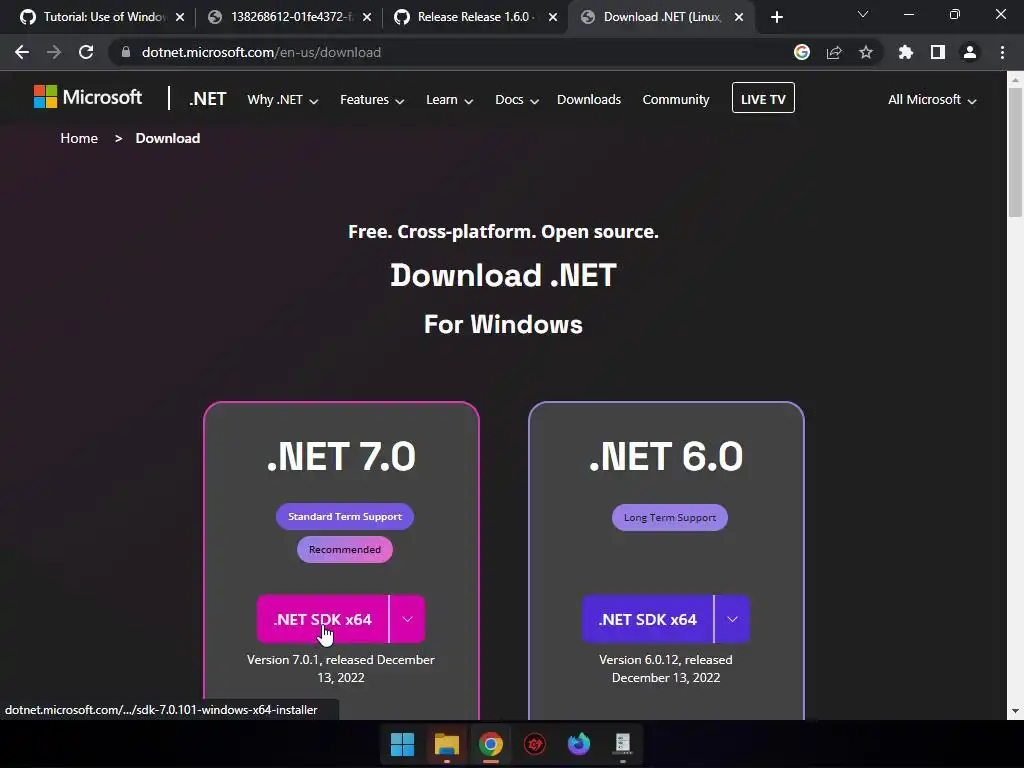Reload the page with the refresh icon
This screenshot has width=1024, height=768.
coord(86,52)
